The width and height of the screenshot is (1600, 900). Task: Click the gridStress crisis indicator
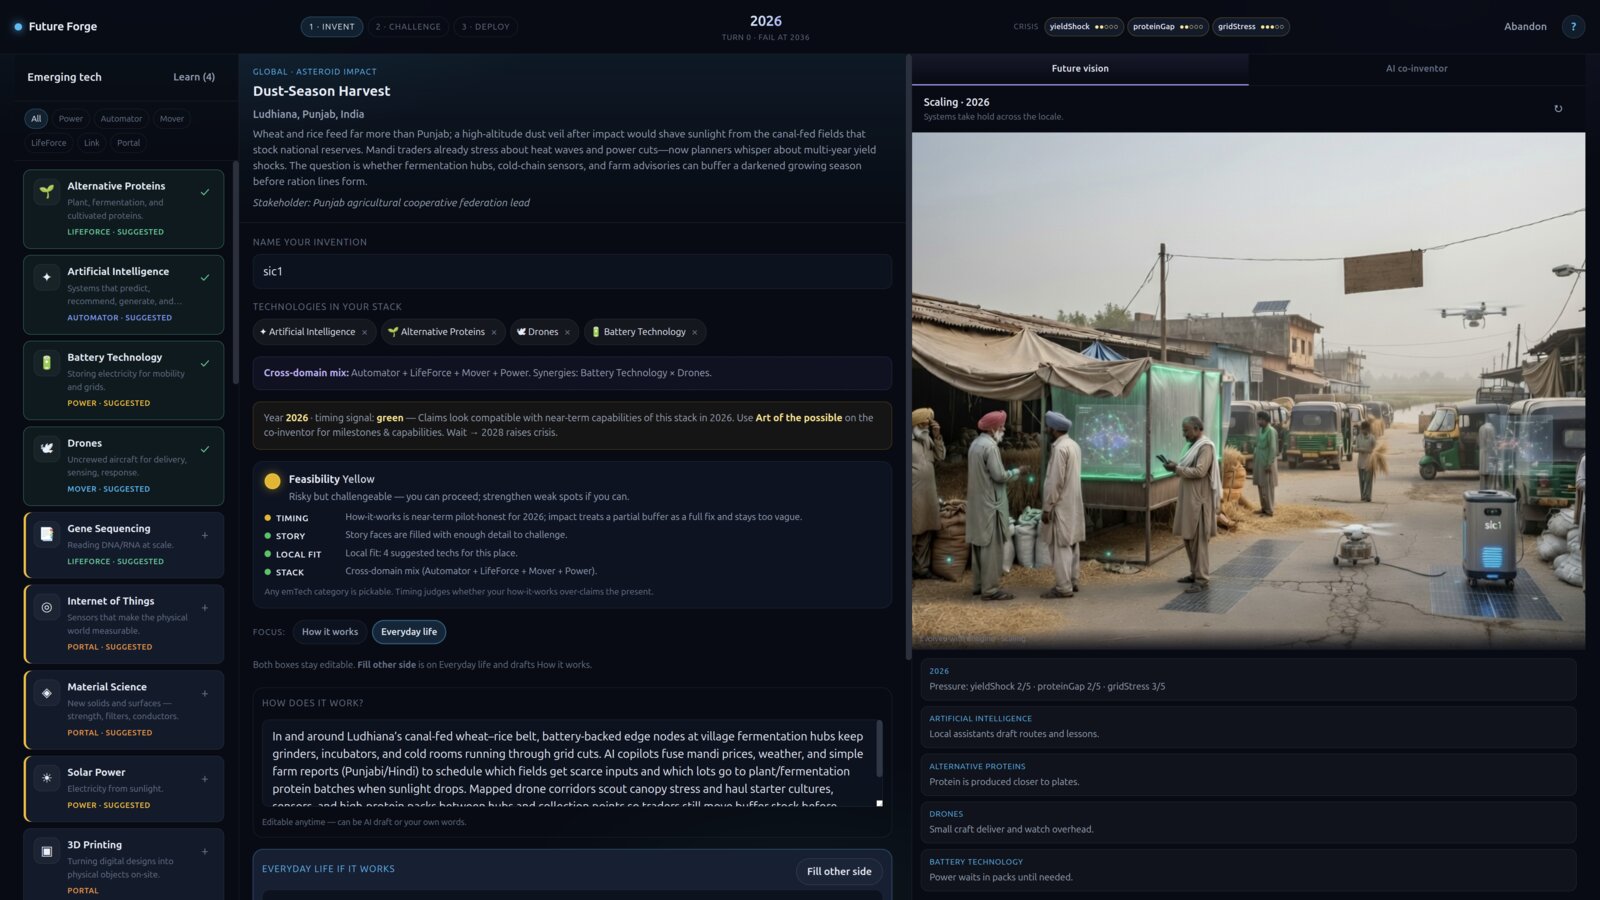tap(1251, 27)
